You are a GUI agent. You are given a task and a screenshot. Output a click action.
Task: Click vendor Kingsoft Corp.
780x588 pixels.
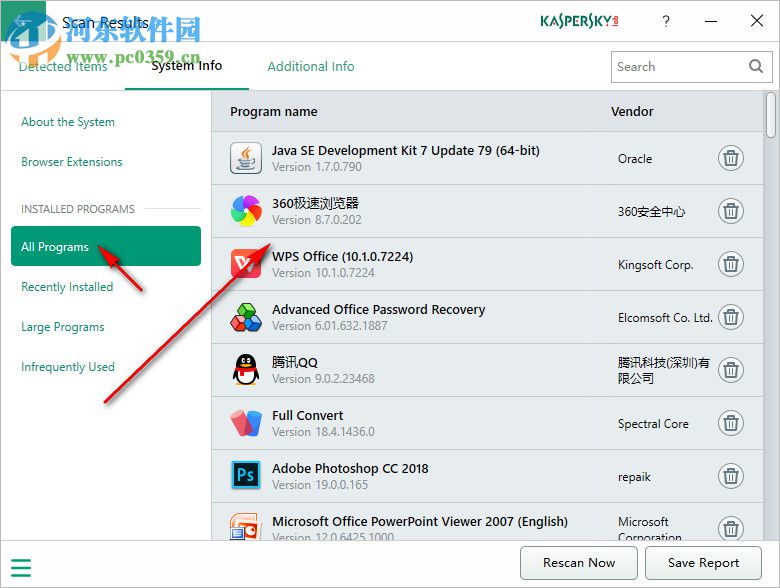tap(655, 265)
